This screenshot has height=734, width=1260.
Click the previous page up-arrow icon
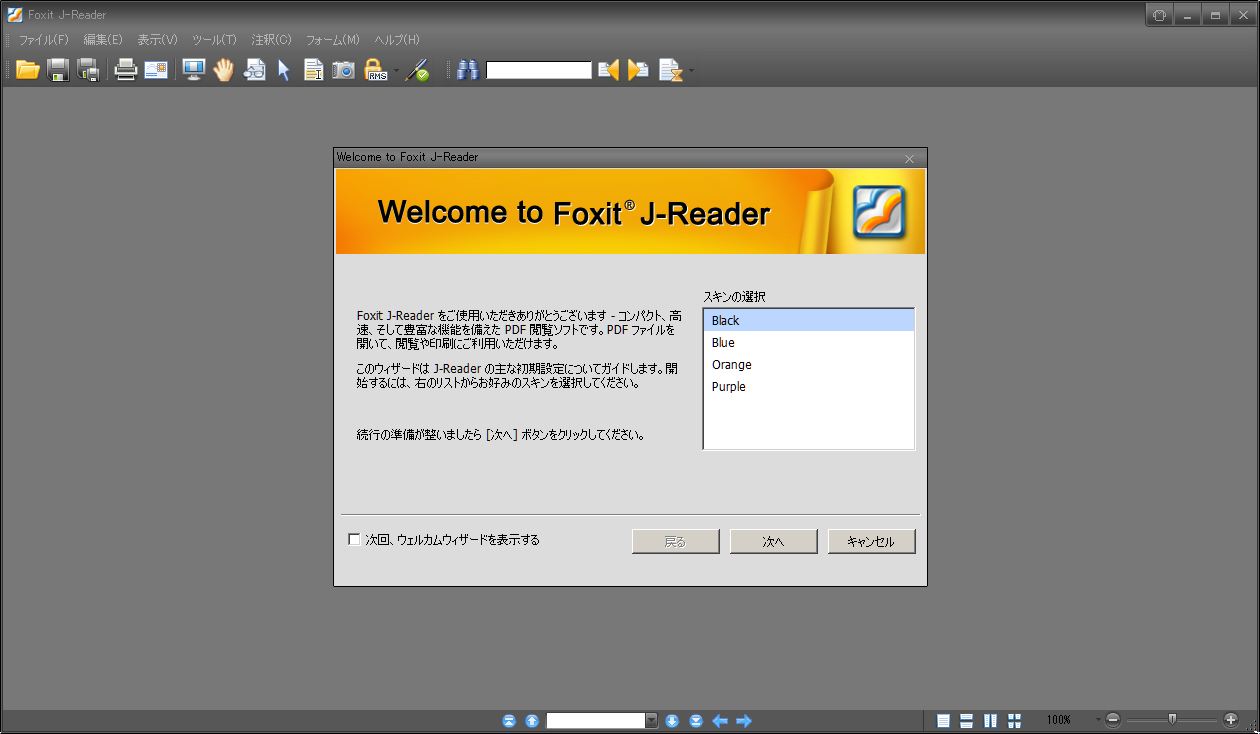coord(532,721)
